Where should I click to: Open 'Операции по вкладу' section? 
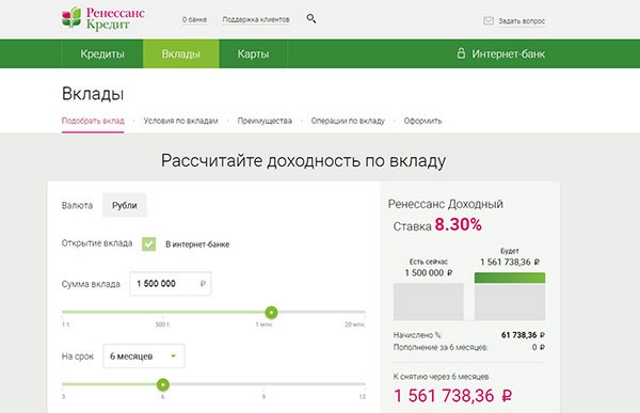(347, 121)
